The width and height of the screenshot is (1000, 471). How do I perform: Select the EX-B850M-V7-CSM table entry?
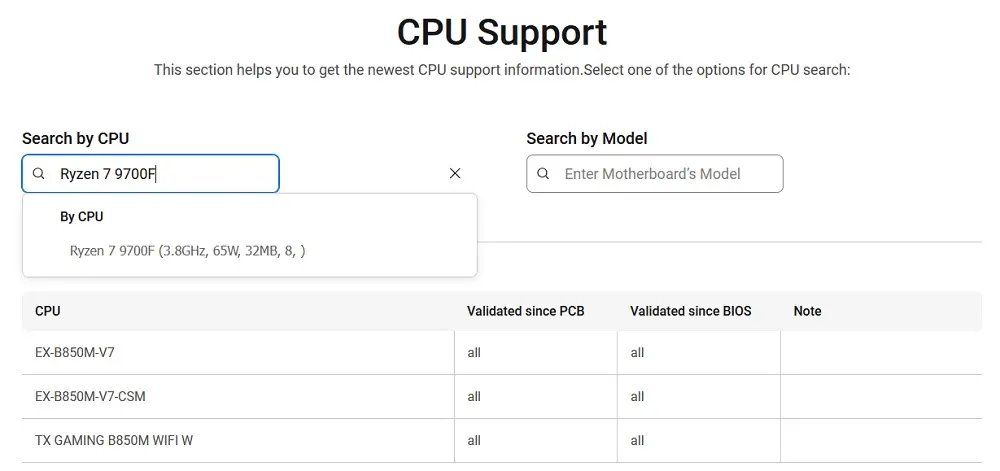(90, 397)
